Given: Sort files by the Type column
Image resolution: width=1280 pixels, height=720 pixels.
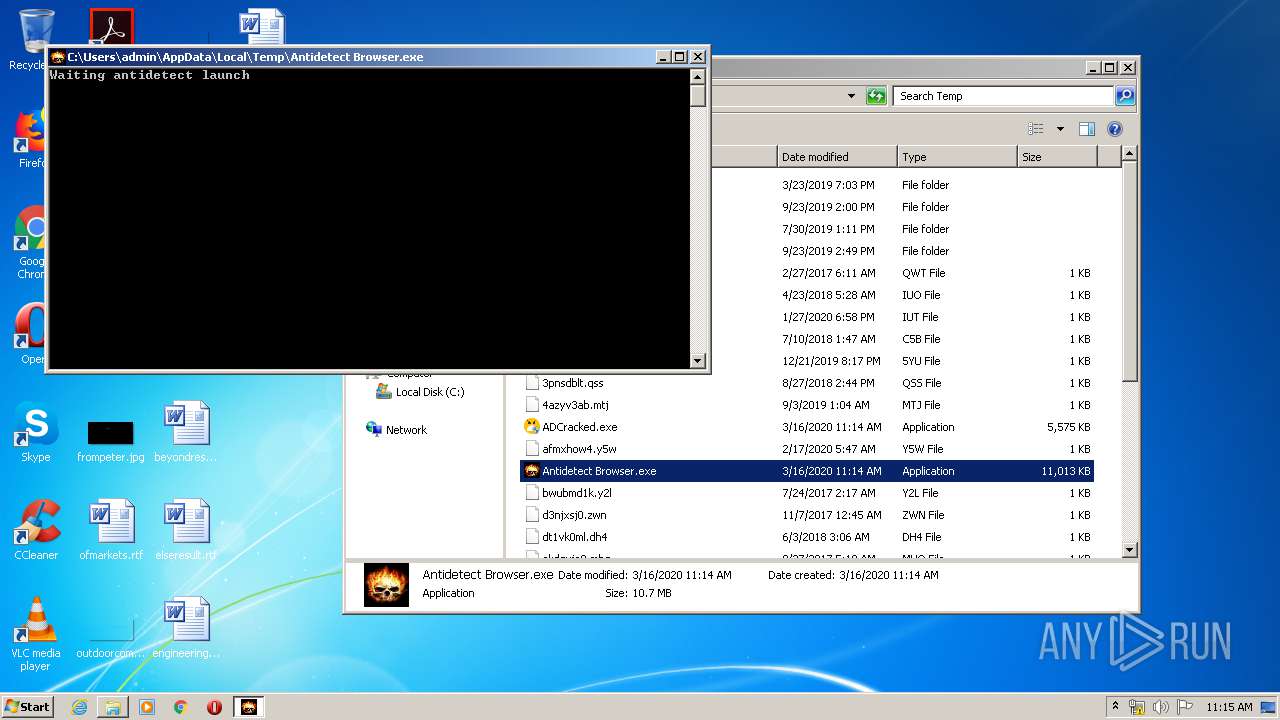Looking at the screenshot, I should tap(957, 157).
